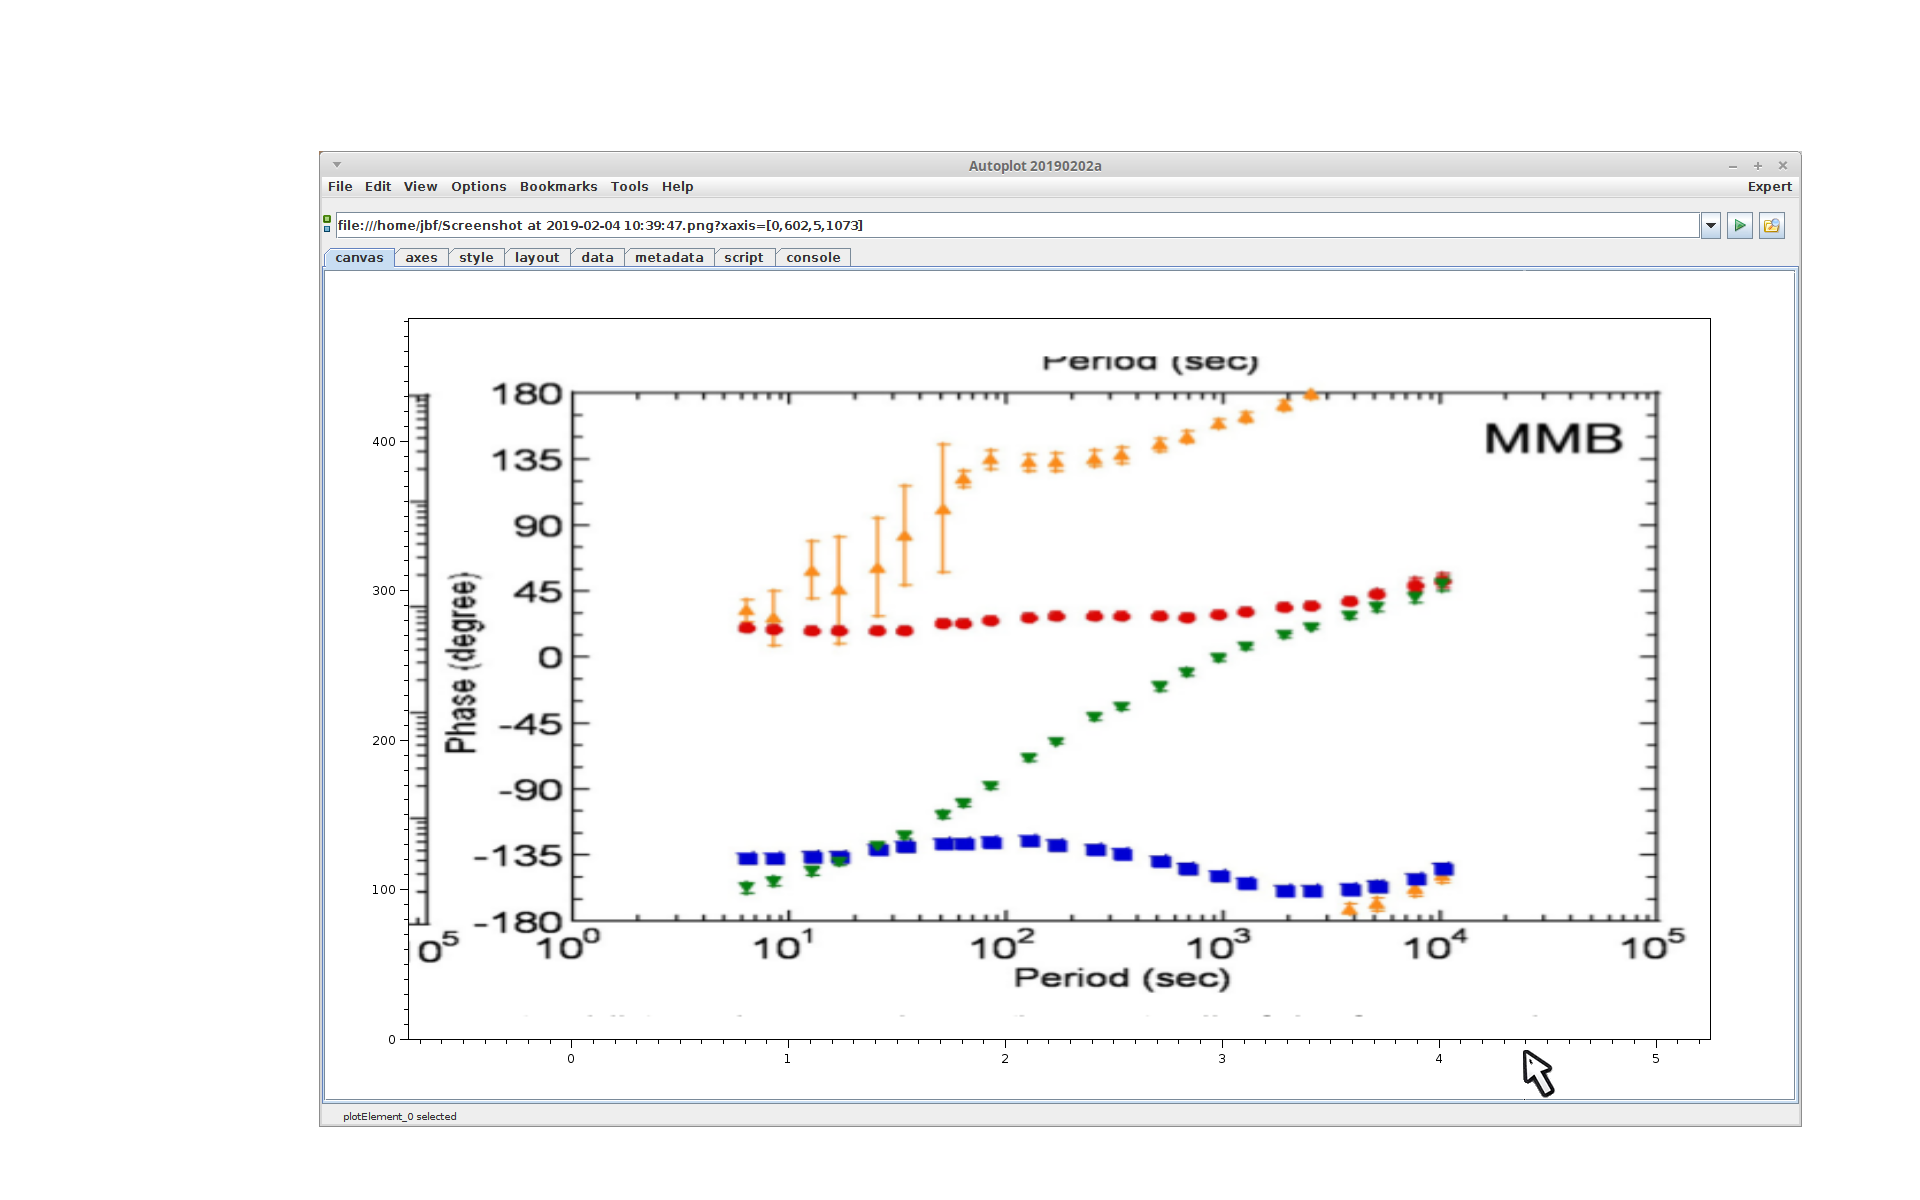
Task: Expand the address bar recent URIs dropdown
Action: [1710, 226]
